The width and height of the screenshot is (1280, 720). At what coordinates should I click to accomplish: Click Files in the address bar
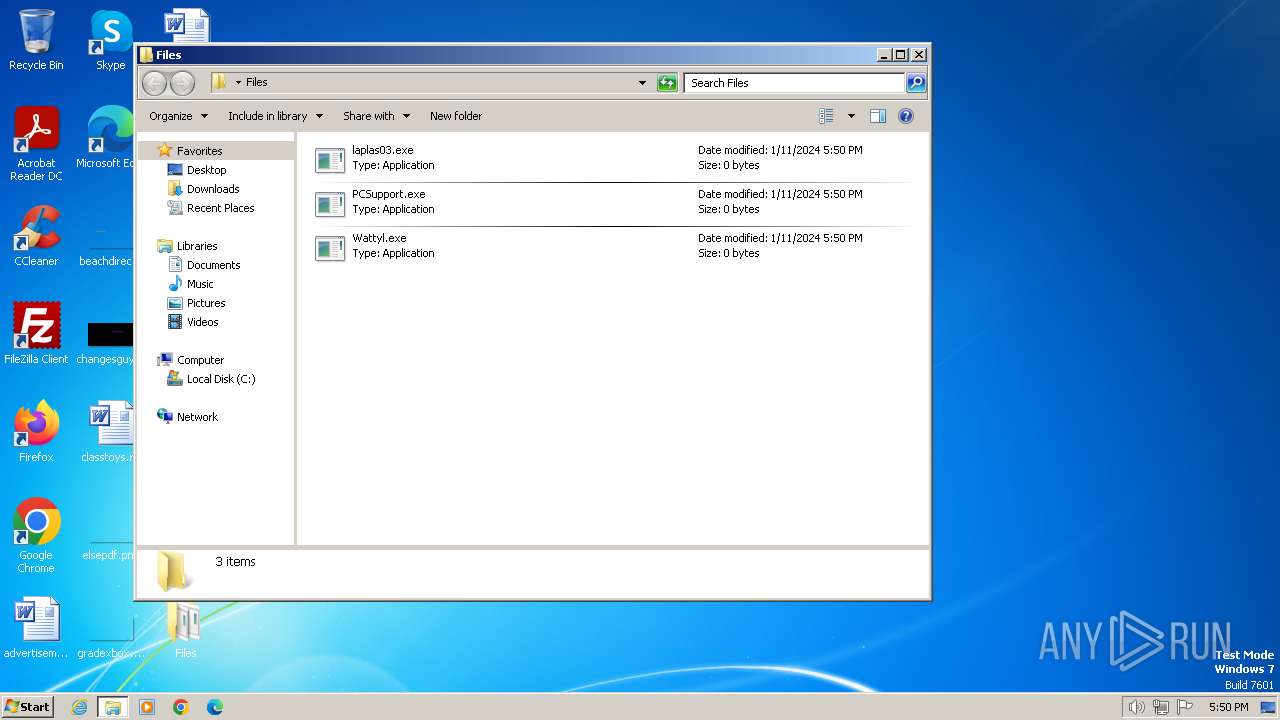(x=257, y=83)
